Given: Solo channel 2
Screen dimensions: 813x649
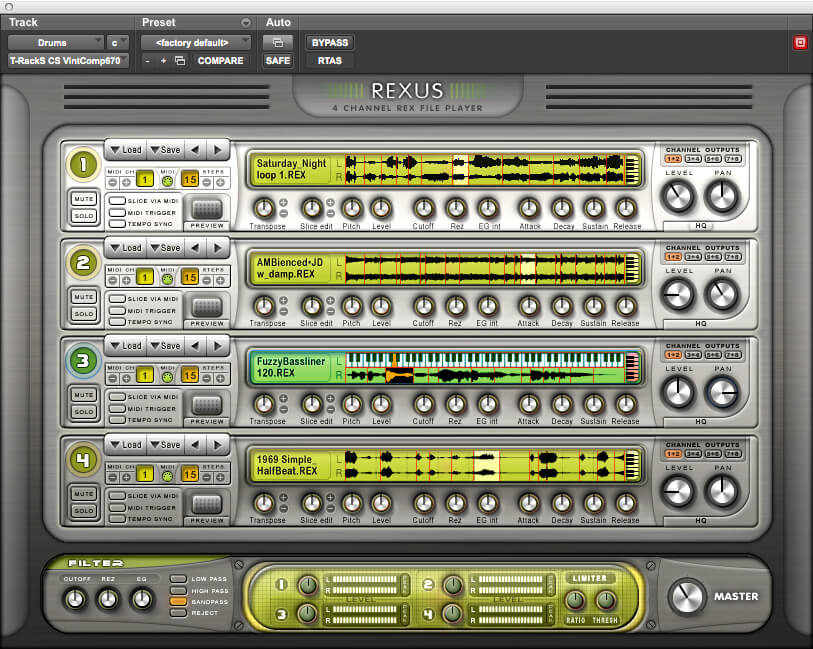Looking at the screenshot, I should coord(84,314).
